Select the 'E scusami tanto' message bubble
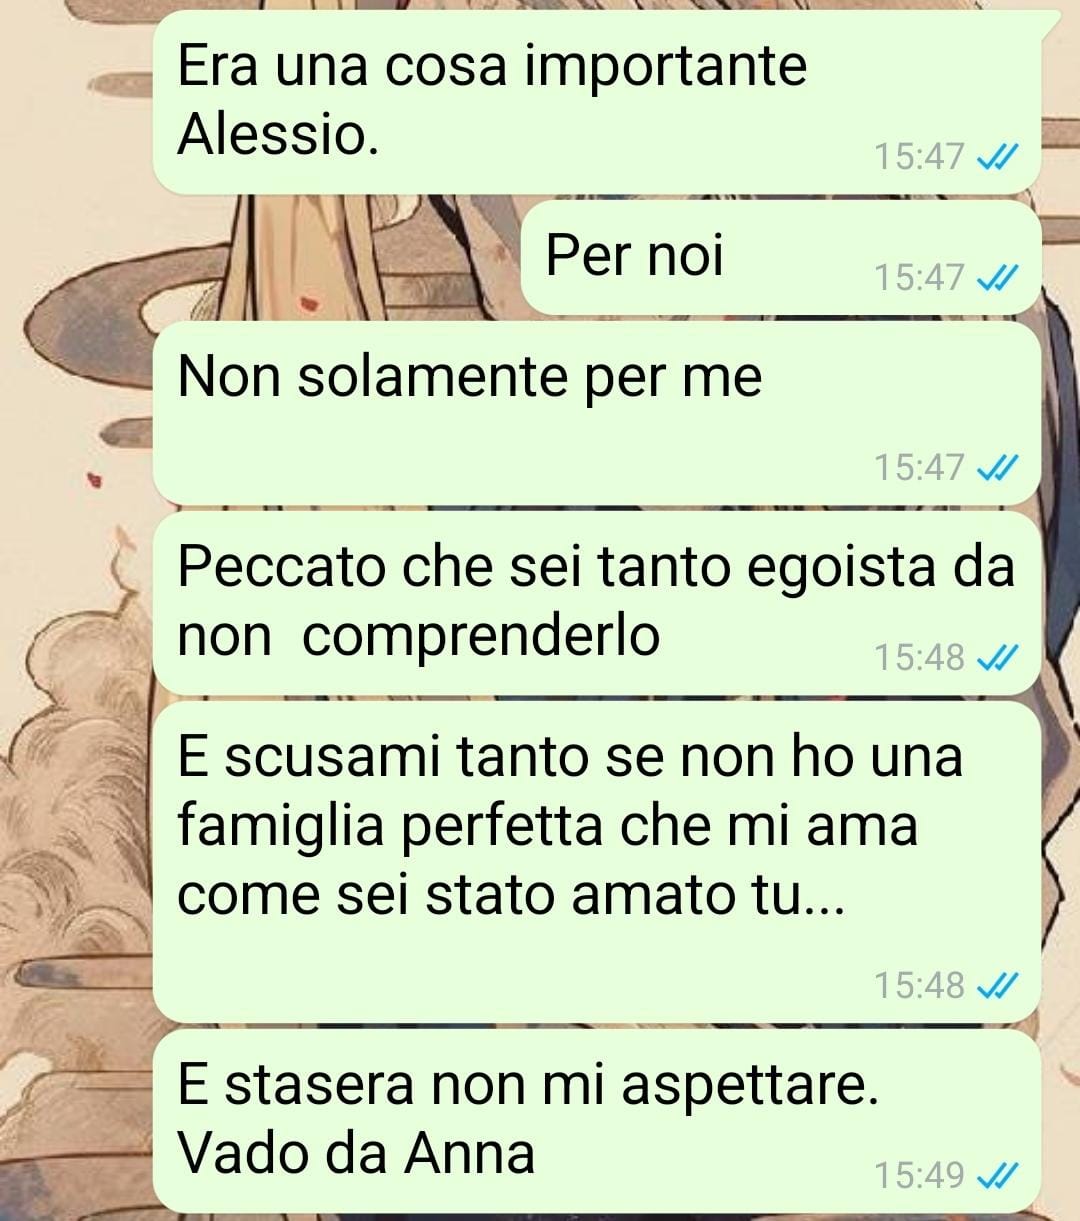The width and height of the screenshot is (1080, 1221). (597, 861)
